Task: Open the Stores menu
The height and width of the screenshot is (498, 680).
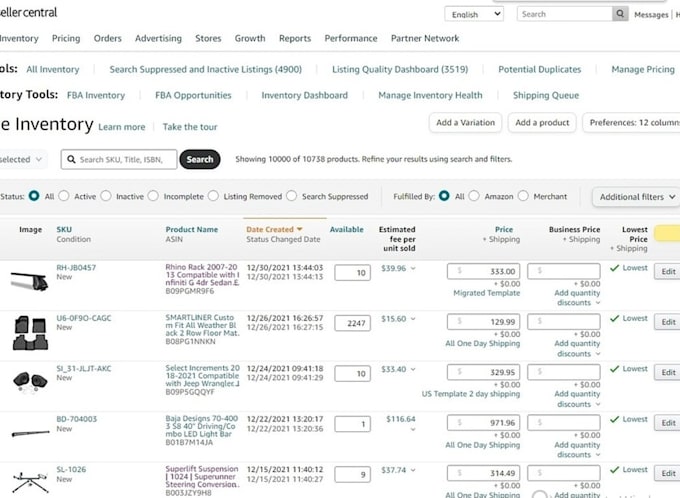Action: click(208, 38)
